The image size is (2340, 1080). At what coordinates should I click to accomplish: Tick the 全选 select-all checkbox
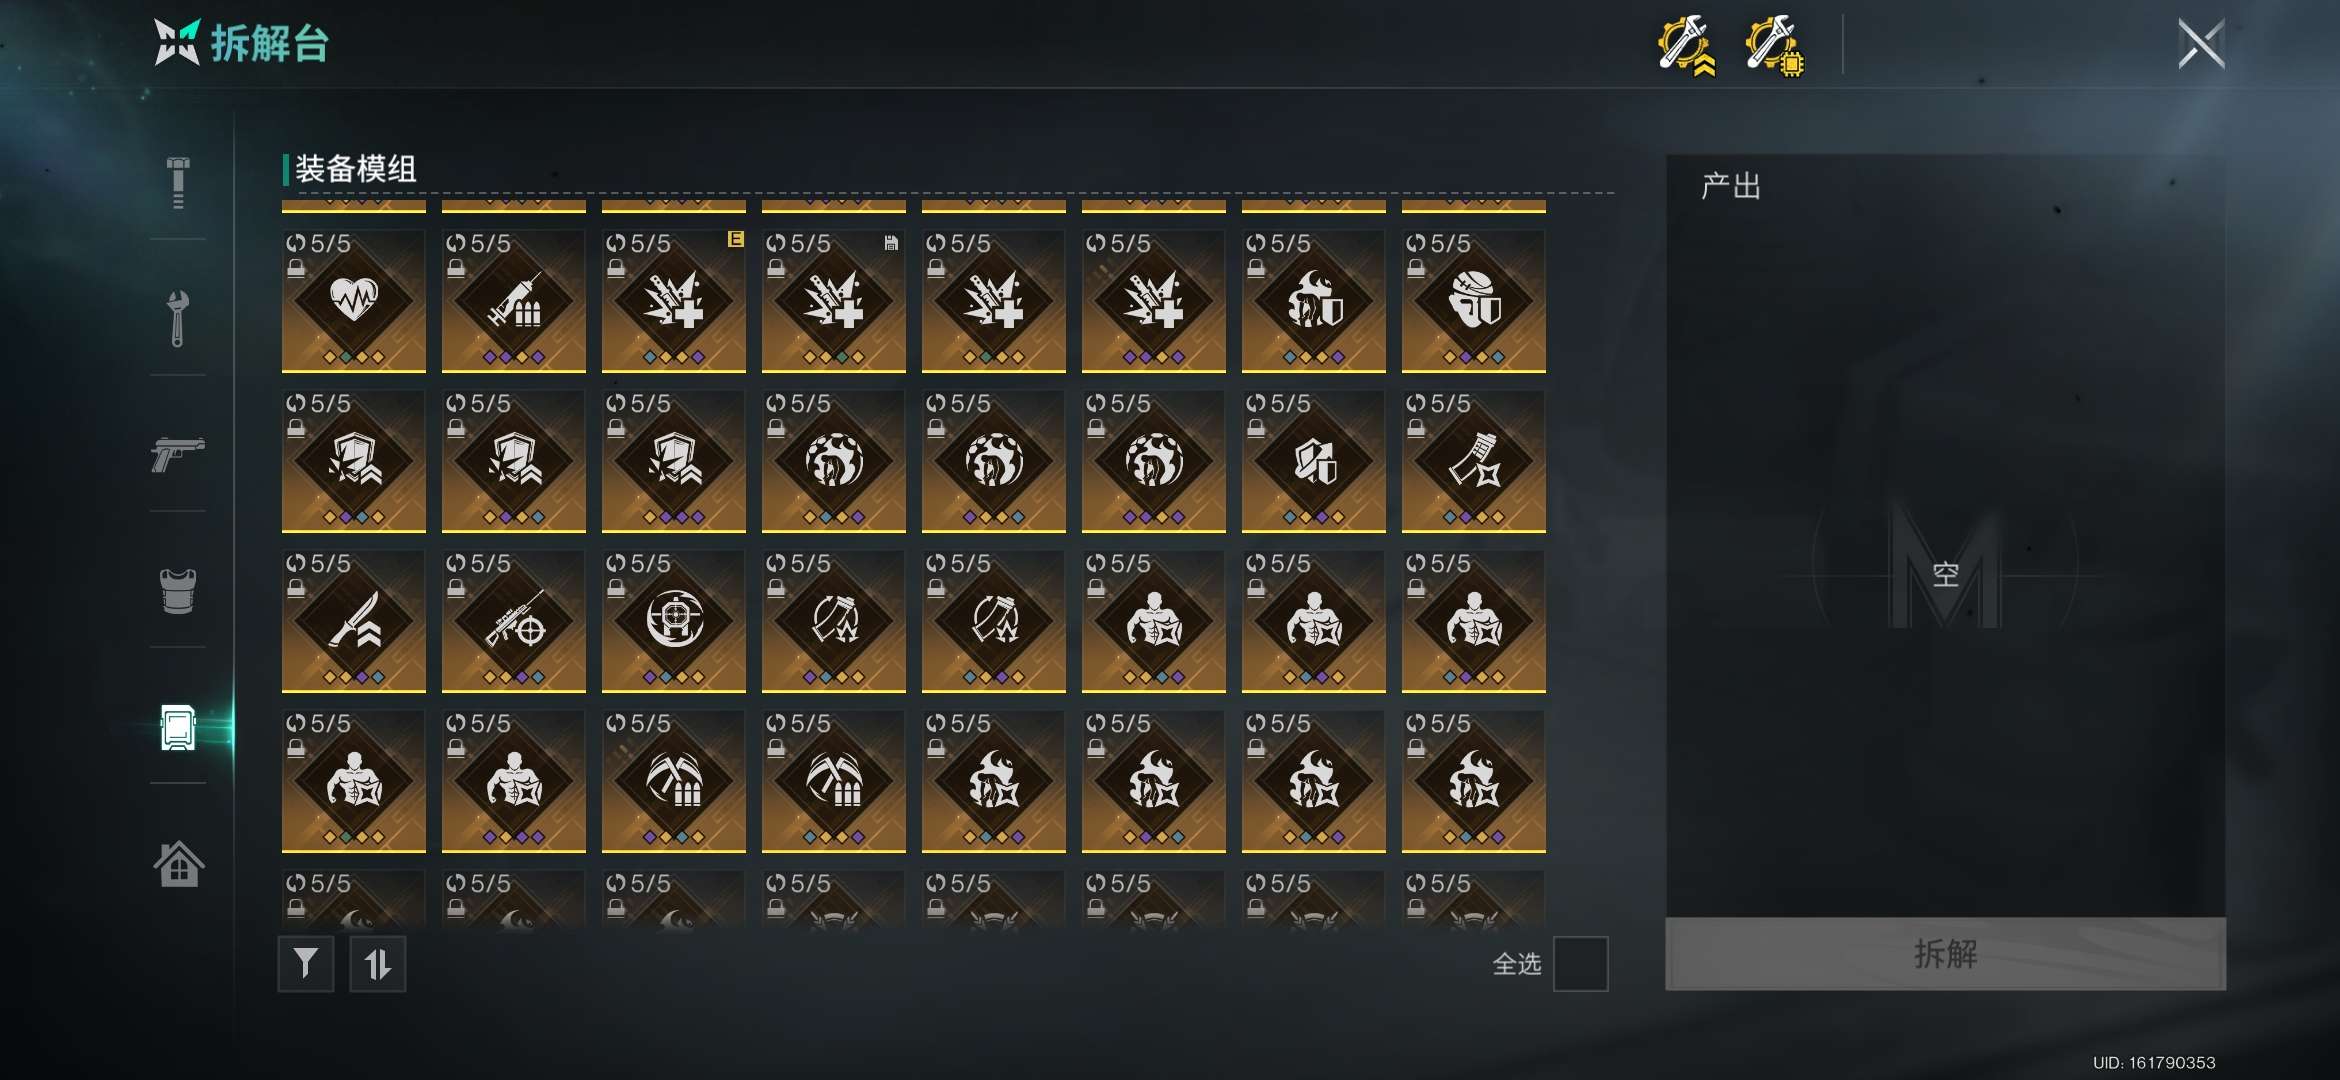[x=1580, y=964]
